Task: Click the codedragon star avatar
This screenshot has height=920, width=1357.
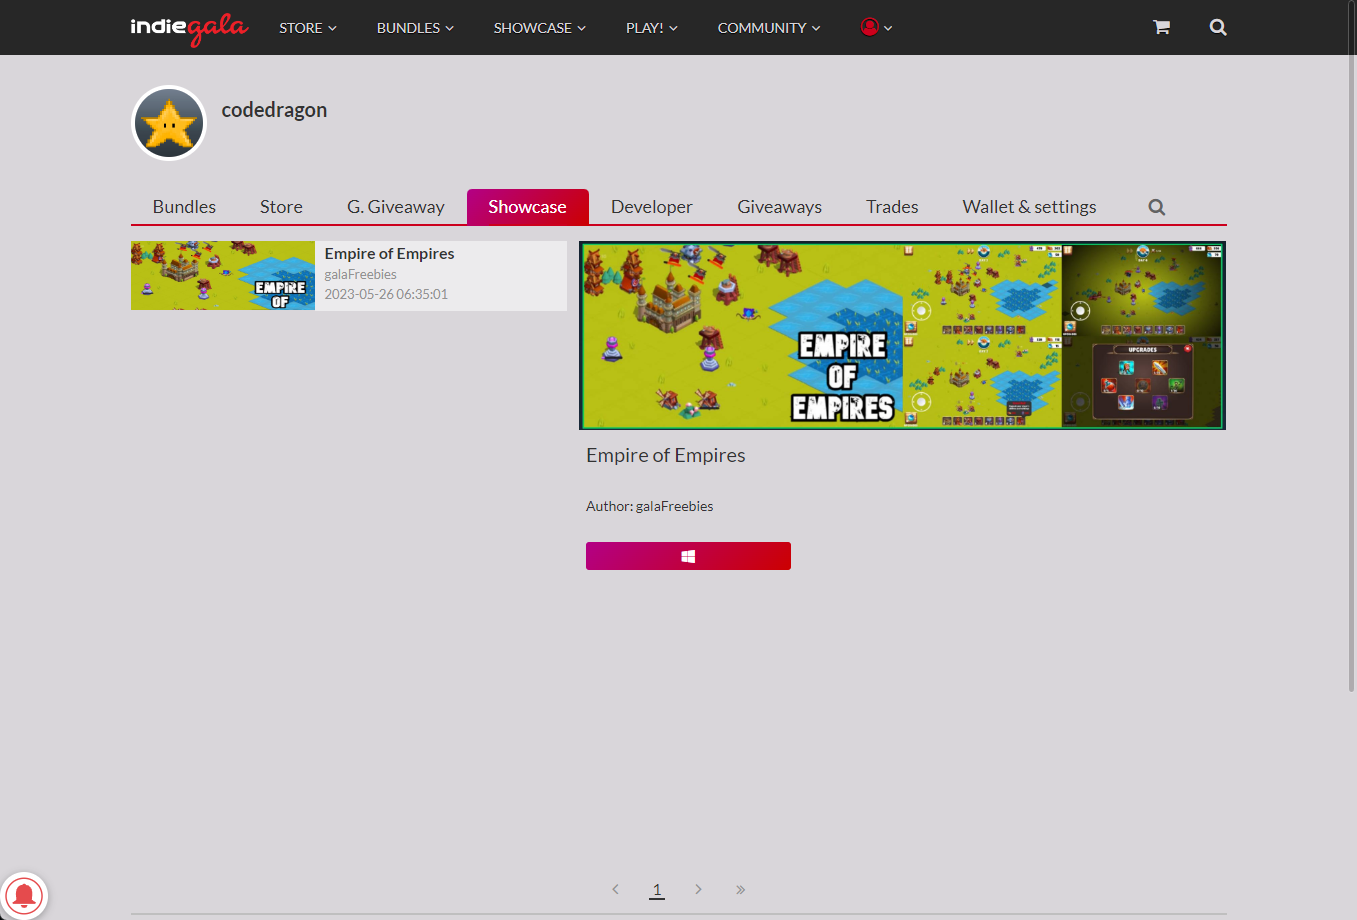Action: 169,123
